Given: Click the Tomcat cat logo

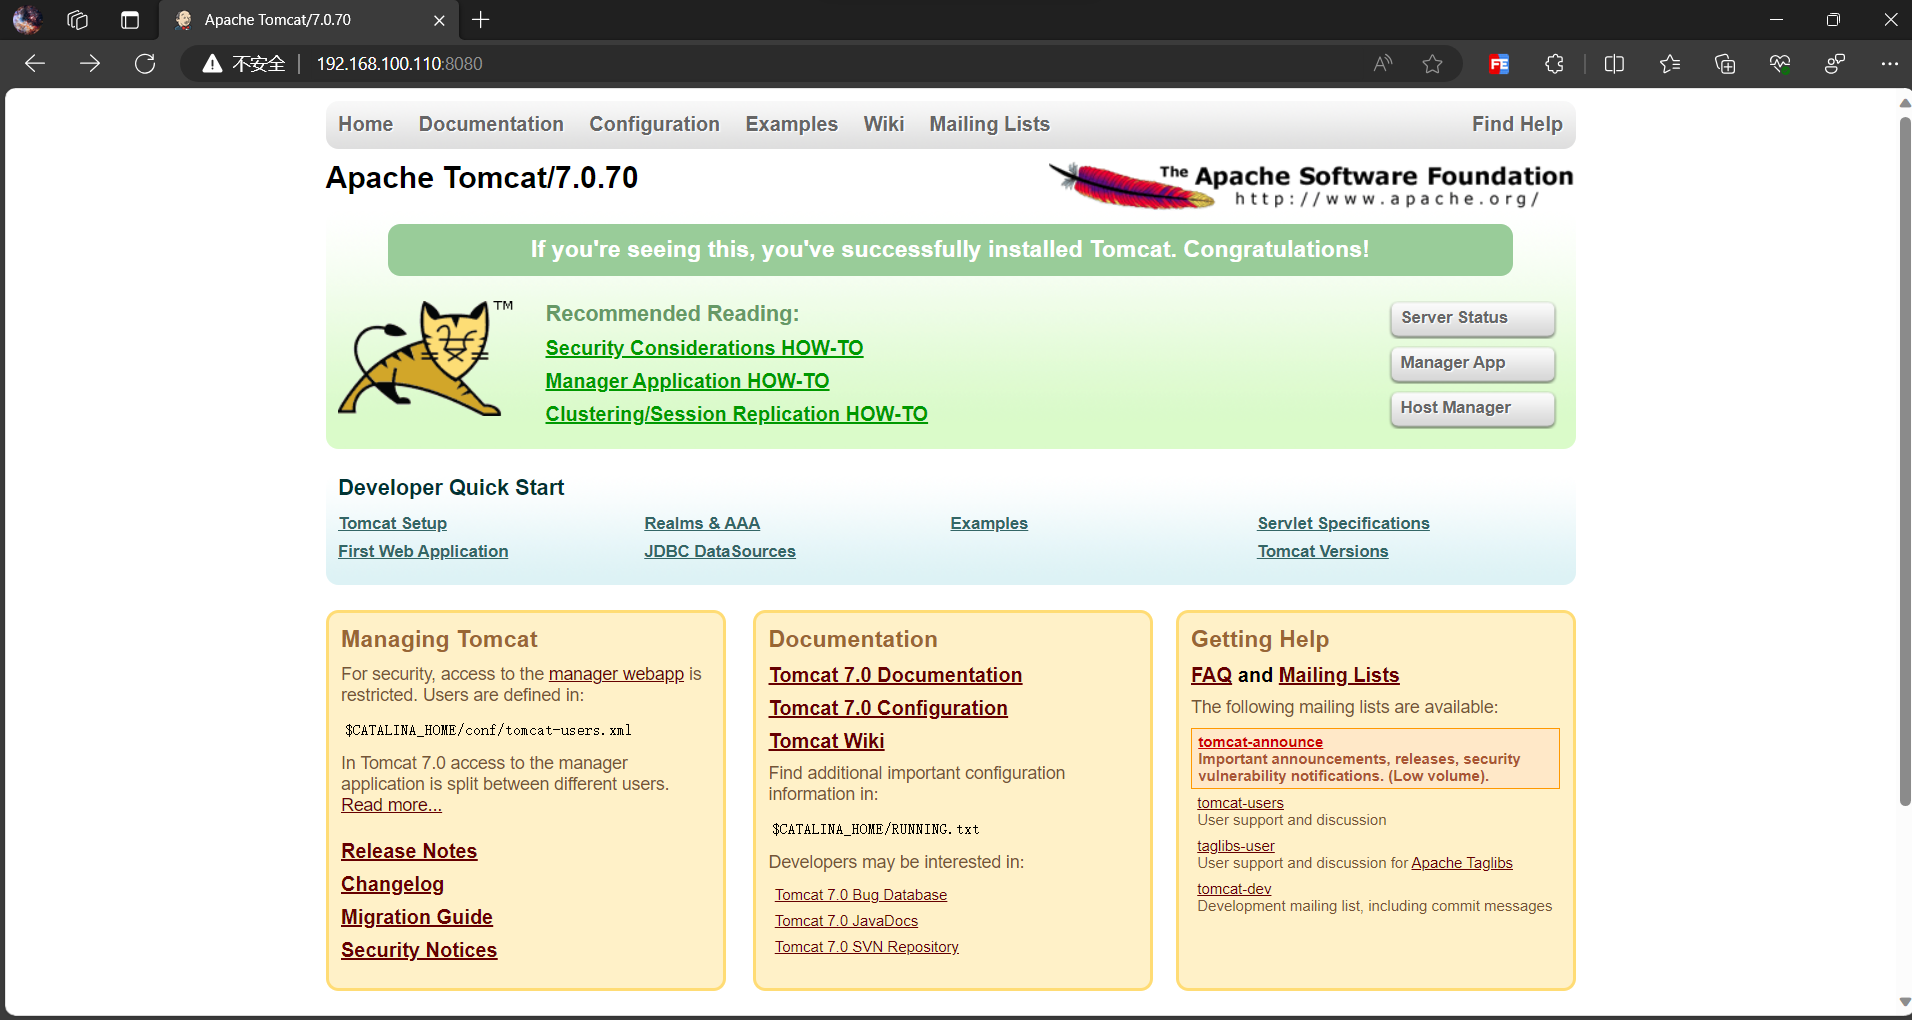Looking at the screenshot, I should point(424,358).
